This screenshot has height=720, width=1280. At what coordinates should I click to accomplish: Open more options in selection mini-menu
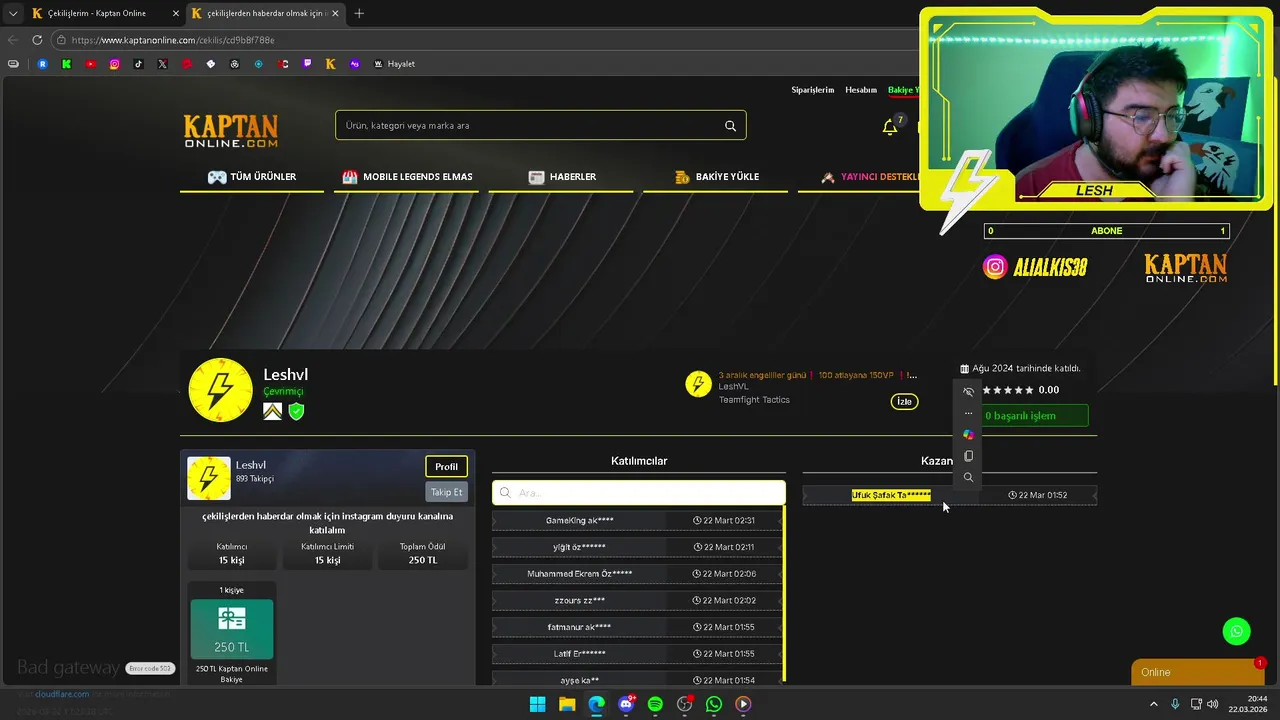(968, 413)
